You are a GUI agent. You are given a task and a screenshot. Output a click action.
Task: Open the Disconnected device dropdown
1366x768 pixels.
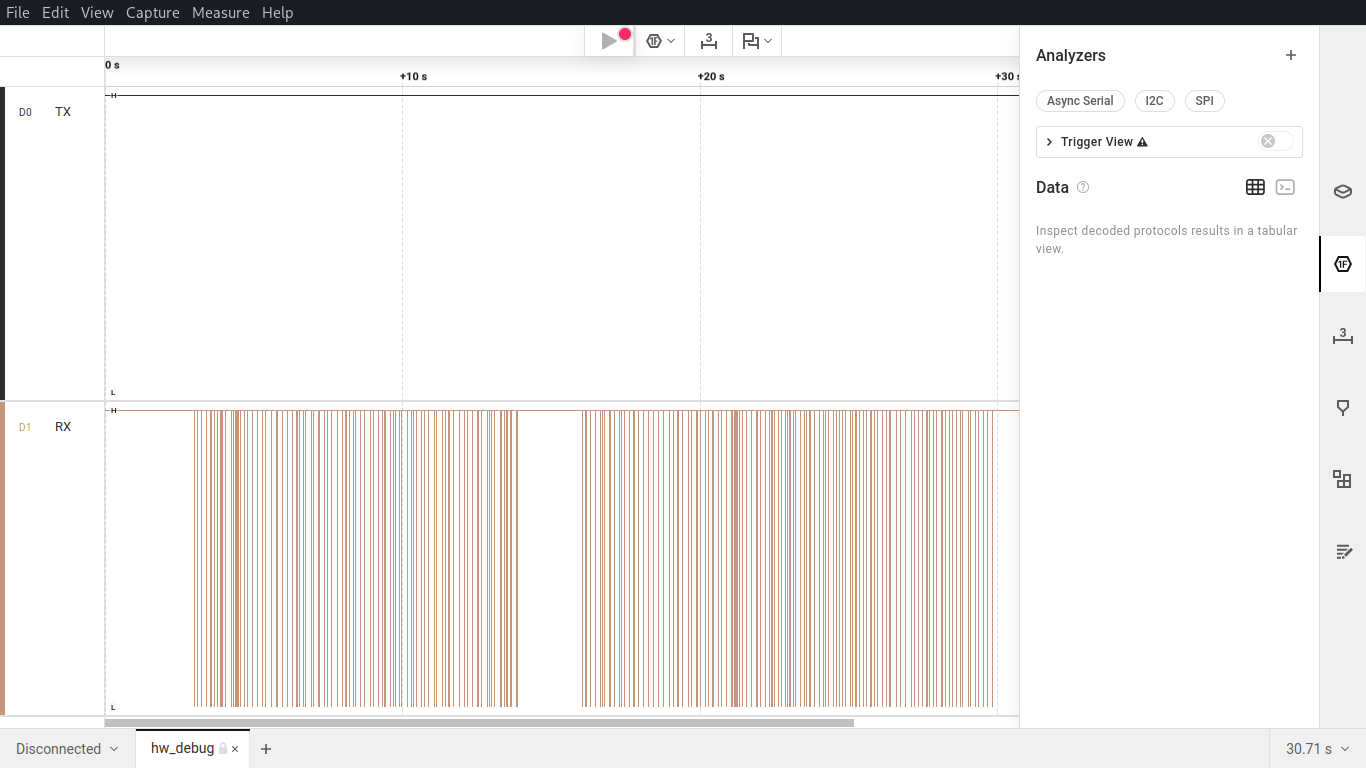tap(67, 749)
